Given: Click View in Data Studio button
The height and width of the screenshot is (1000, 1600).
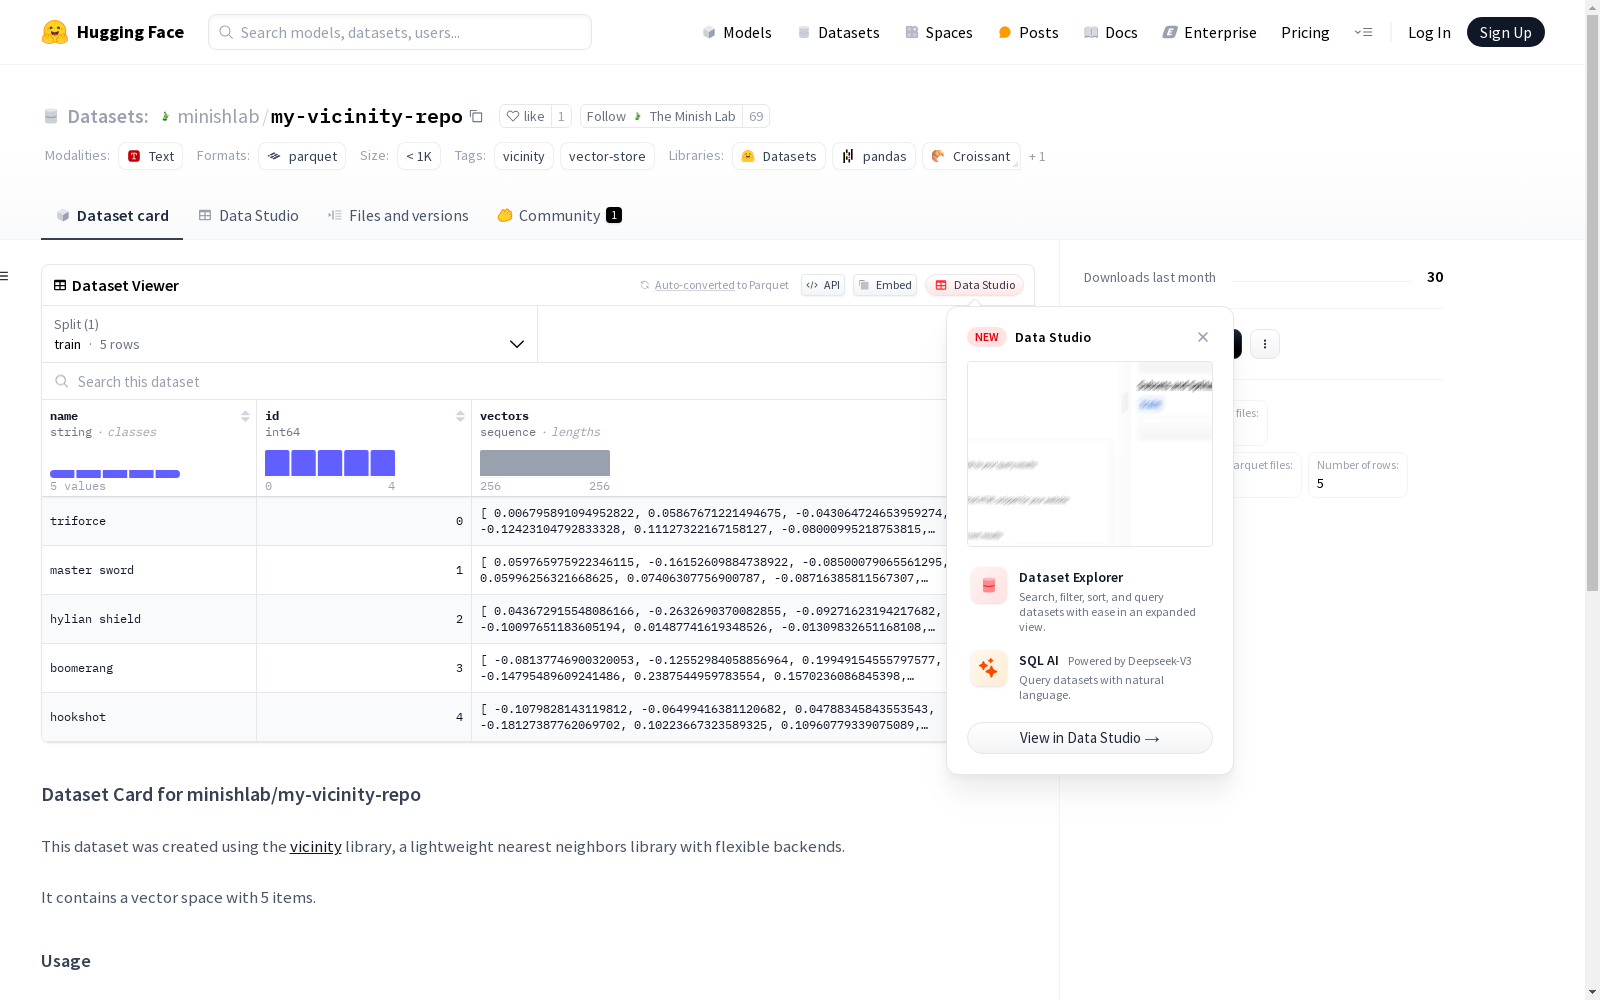Looking at the screenshot, I should pos(1090,738).
